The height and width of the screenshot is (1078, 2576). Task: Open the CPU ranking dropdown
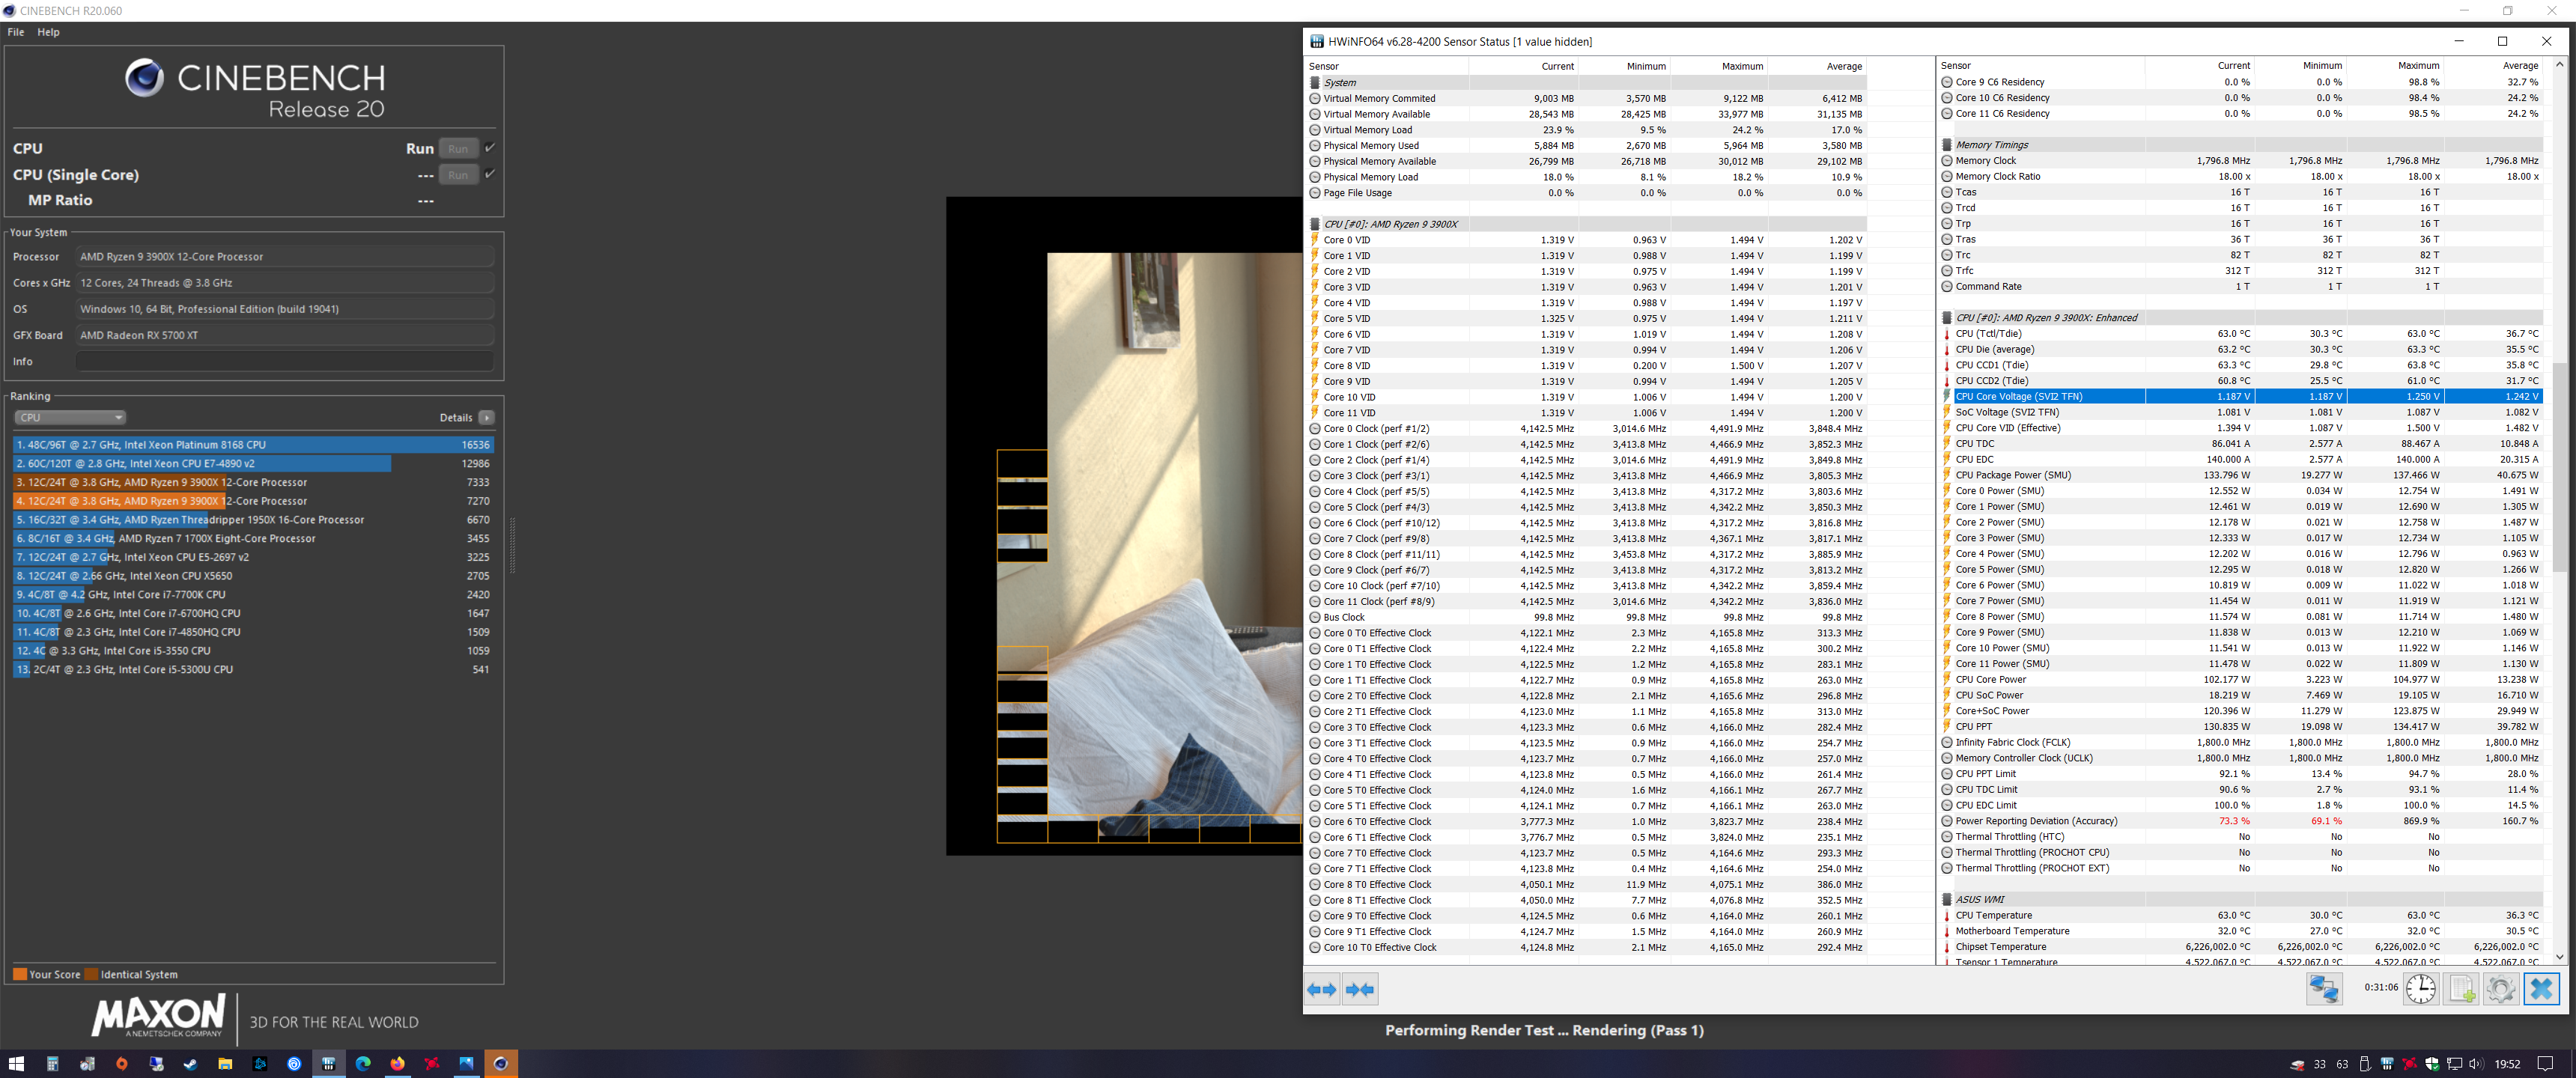coord(70,418)
